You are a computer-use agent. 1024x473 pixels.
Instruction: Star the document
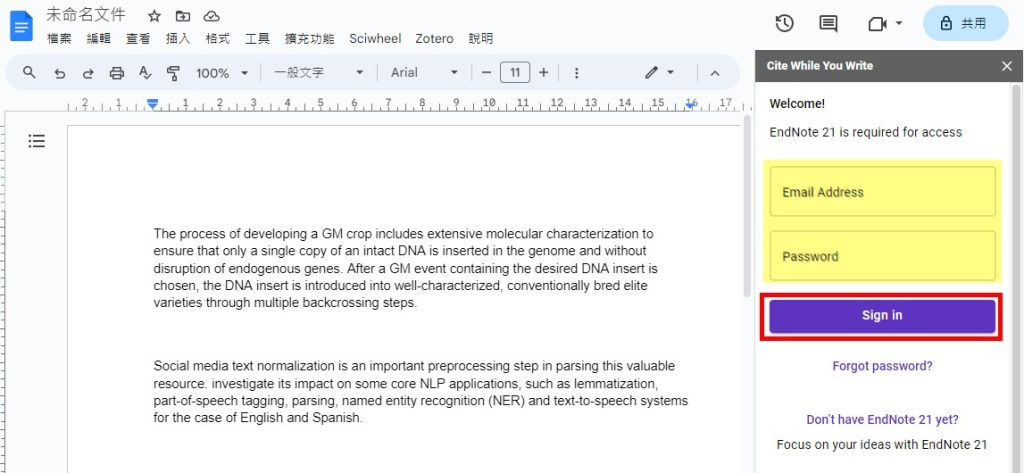click(x=154, y=16)
